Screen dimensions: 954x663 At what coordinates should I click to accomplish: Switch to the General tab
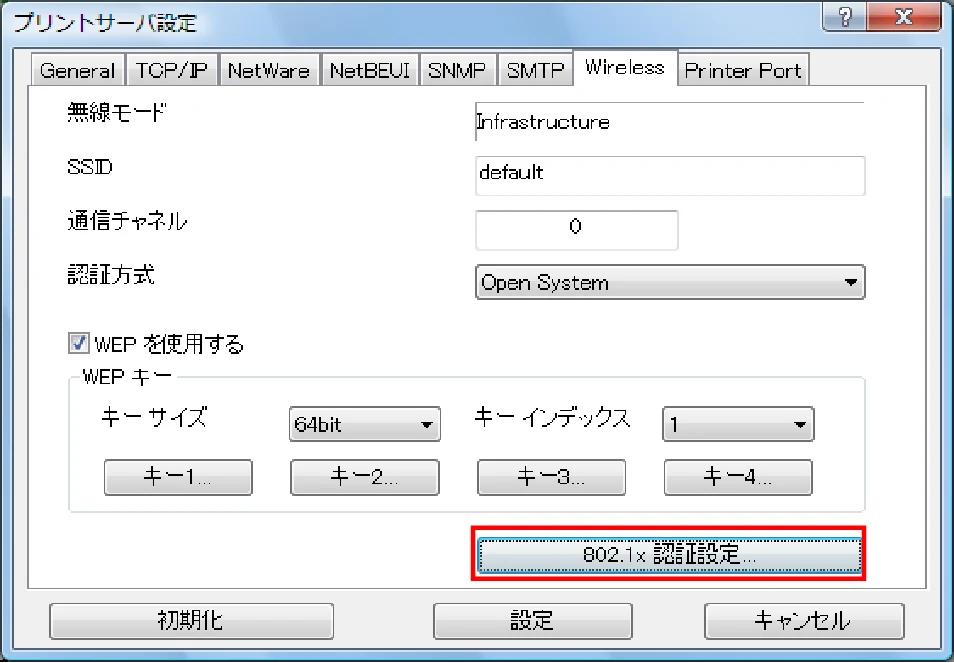78,70
